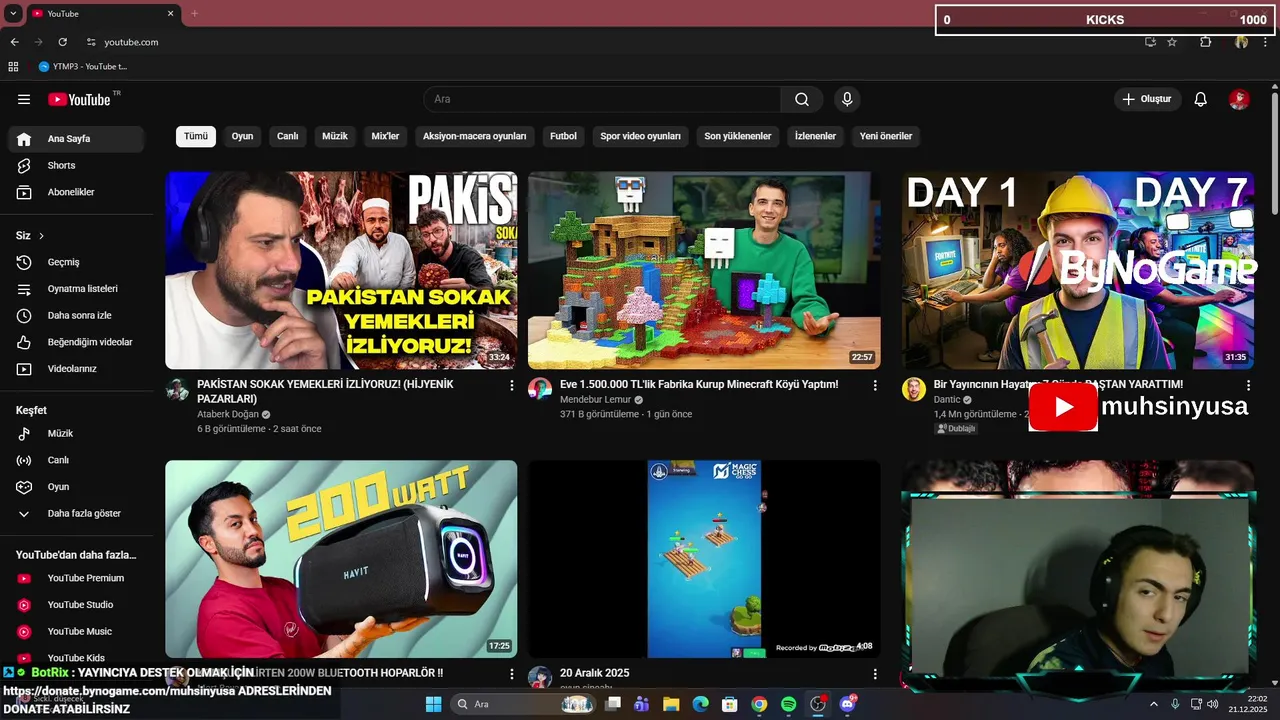
Task: Open the notifications bell
Action: (x=1201, y=99)
